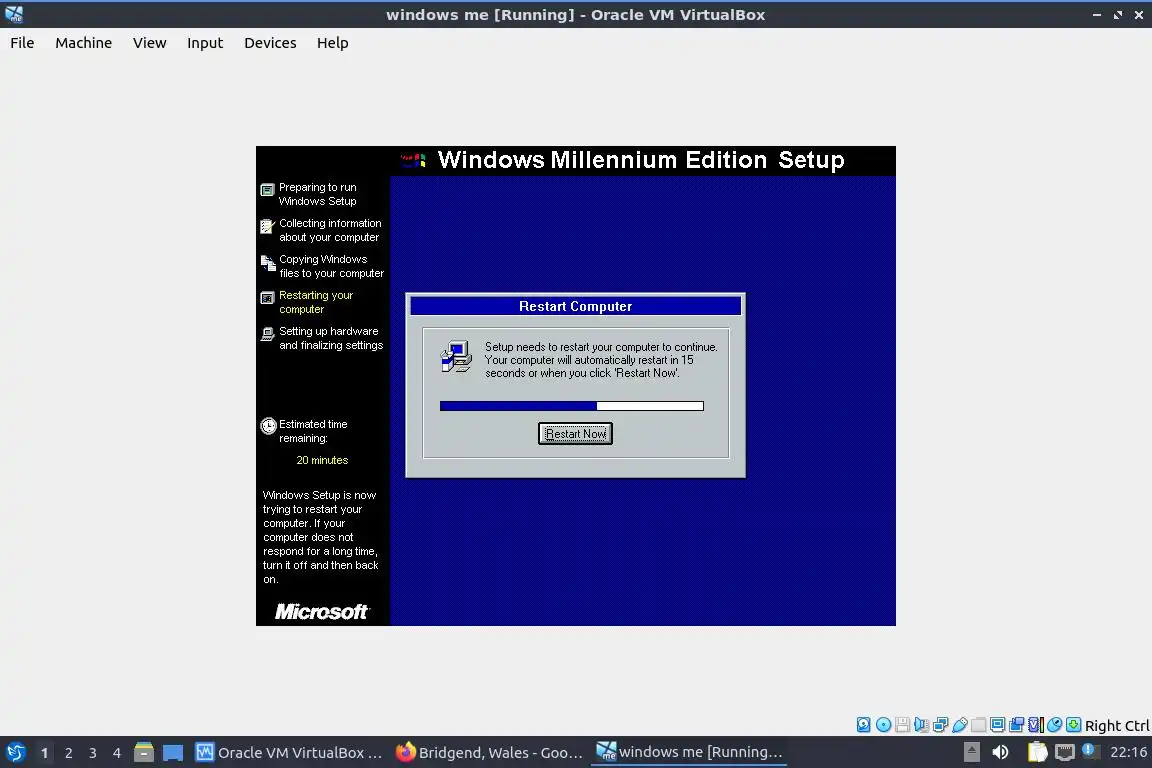The image size is (1152, 768).
Task: Click the eject removable media tray icon
Action: coord(971,752)
